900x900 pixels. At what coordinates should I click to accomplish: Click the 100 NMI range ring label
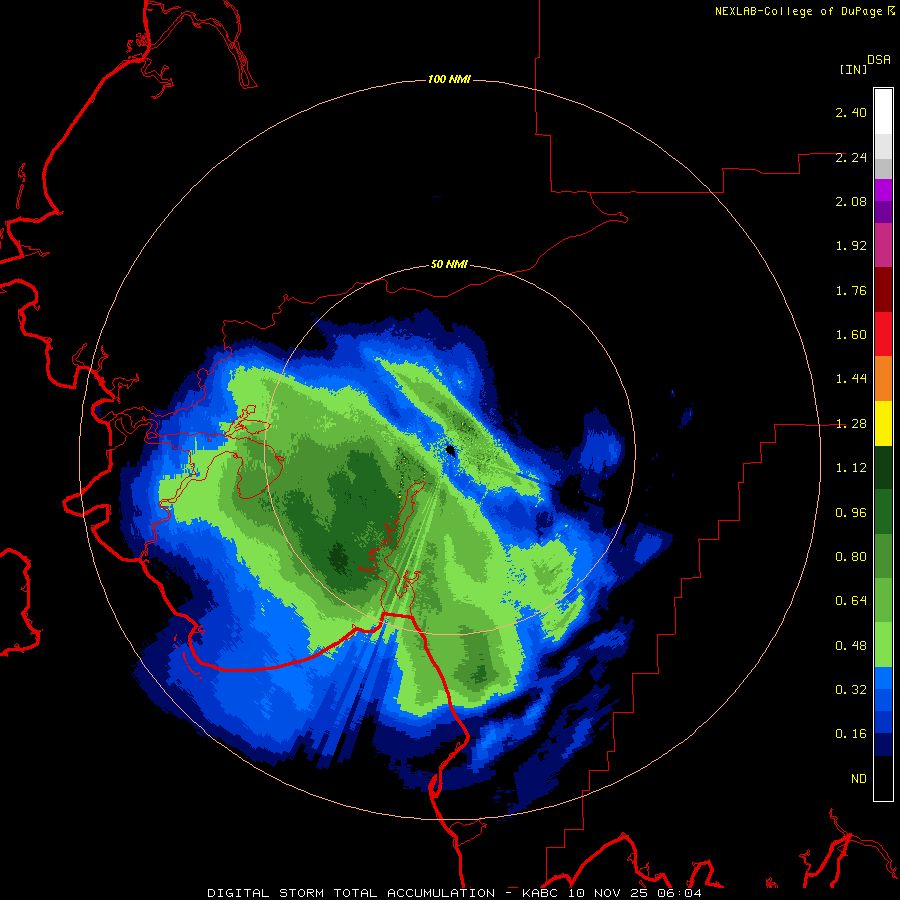(449, 79)
